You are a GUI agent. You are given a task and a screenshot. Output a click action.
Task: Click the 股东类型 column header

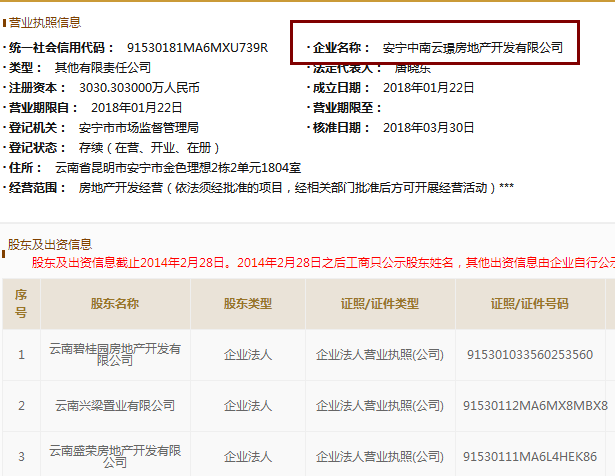pyautogui.click(x=248, y=304)
